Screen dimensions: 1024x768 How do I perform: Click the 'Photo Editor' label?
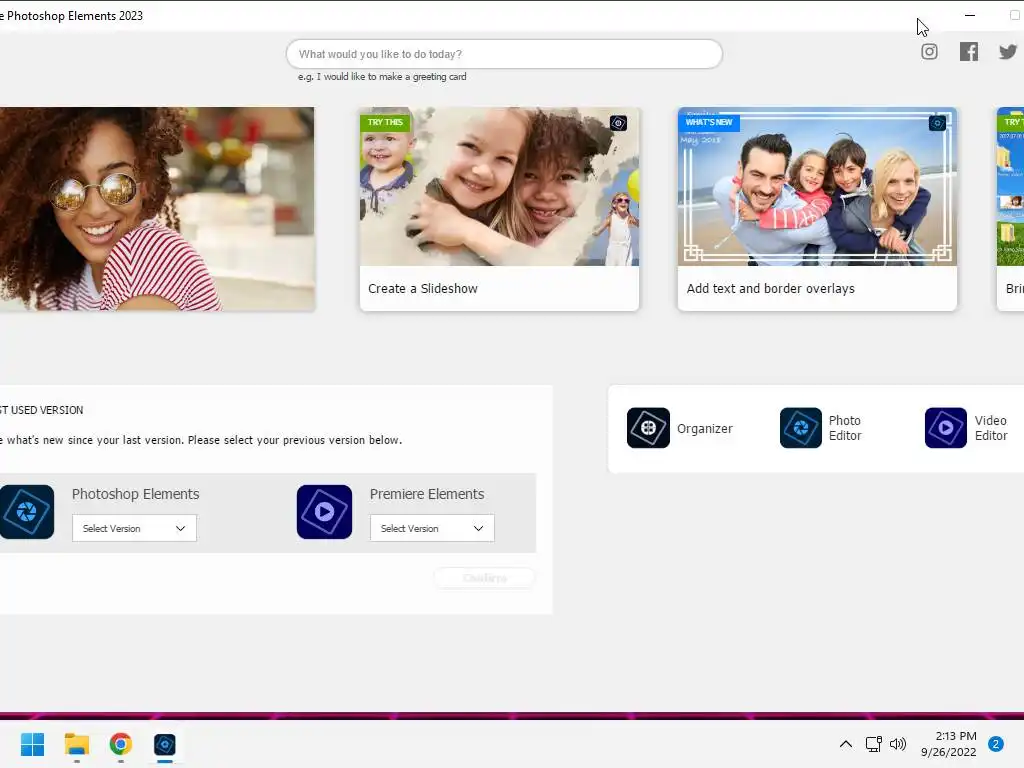click(x=845, y=428)
